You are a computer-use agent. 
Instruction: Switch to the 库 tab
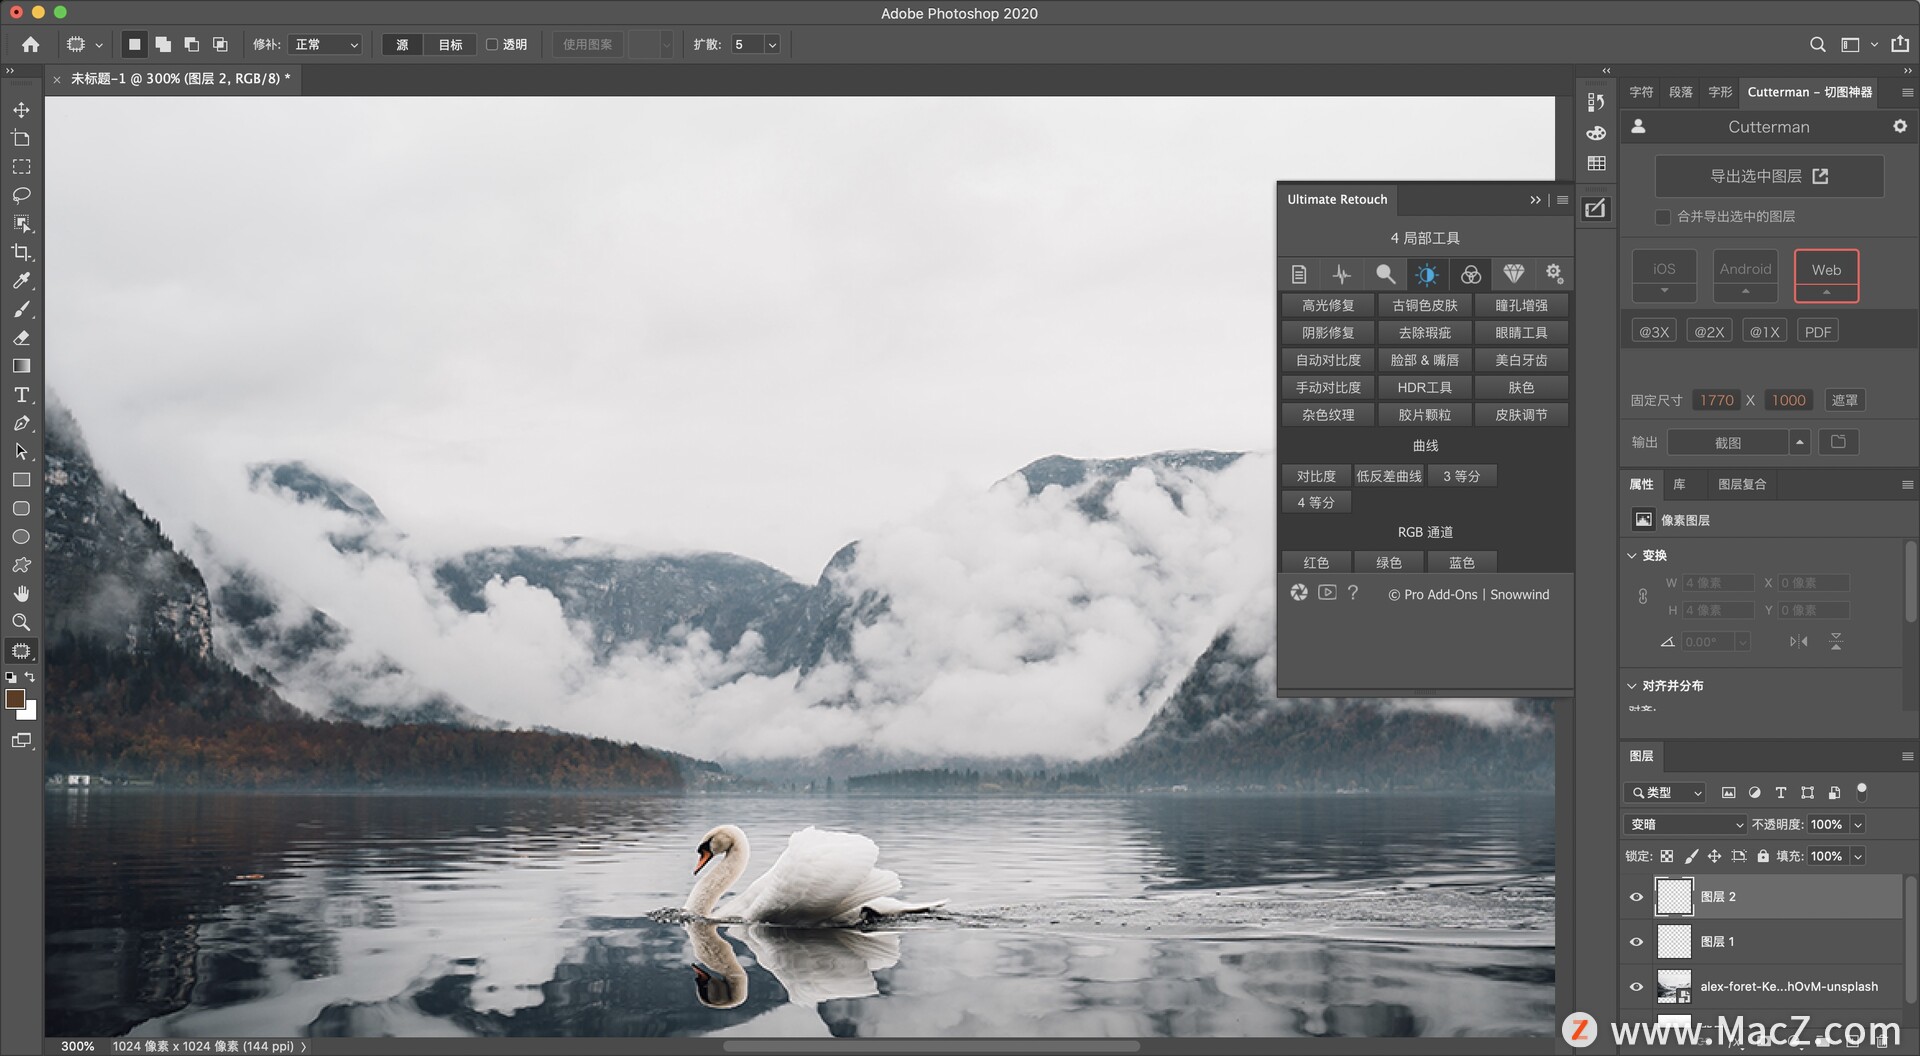click(x=1679, y=484)
